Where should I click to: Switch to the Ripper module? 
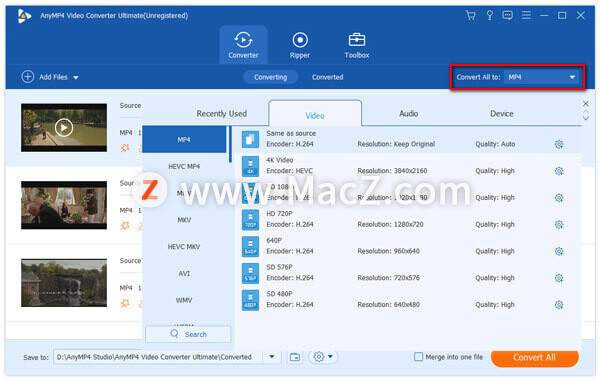point(300,45)
